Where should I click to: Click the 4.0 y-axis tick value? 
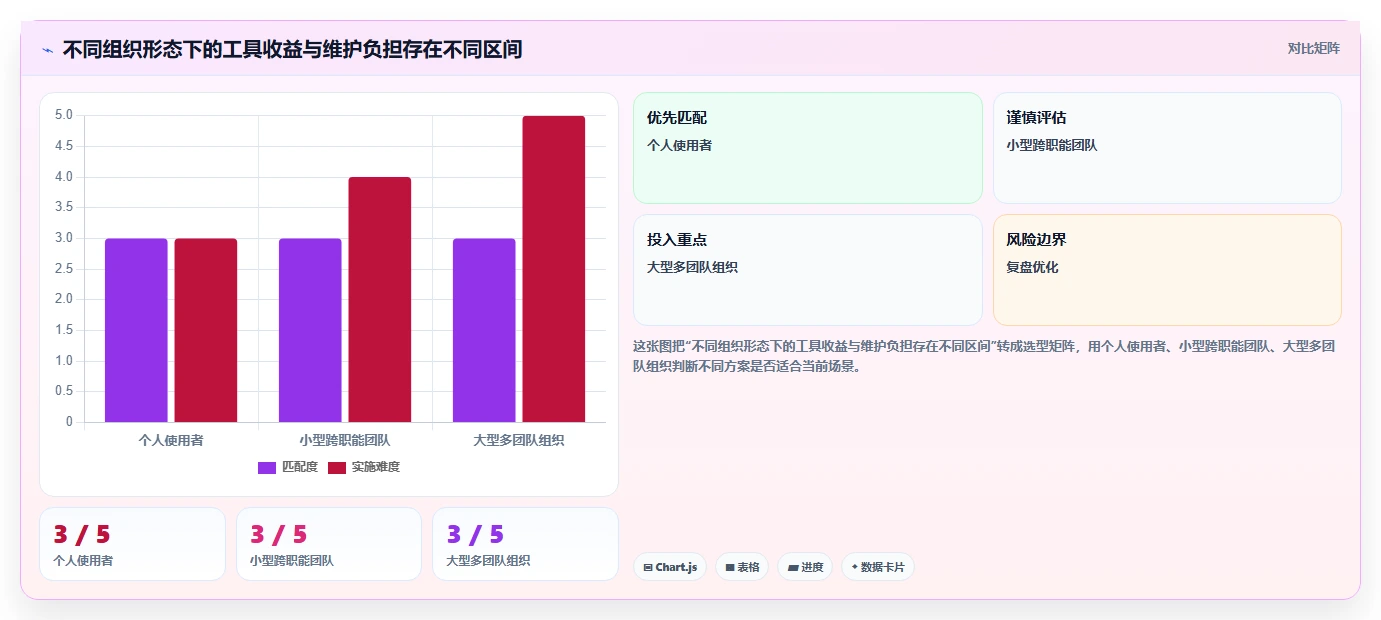pyautogui.click(x=64, y=177)
